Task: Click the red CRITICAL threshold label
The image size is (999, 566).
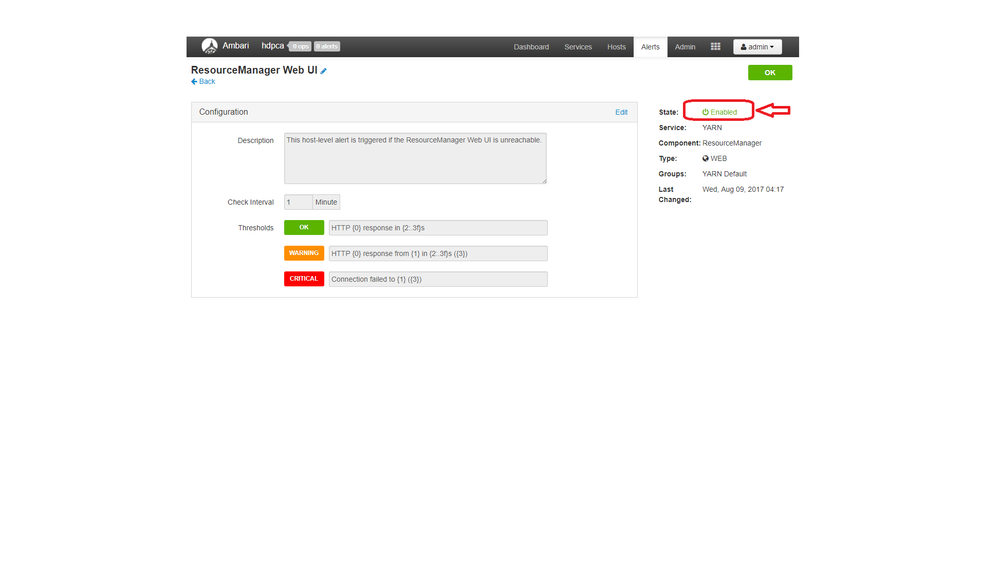Action: [x=304, y=279]
